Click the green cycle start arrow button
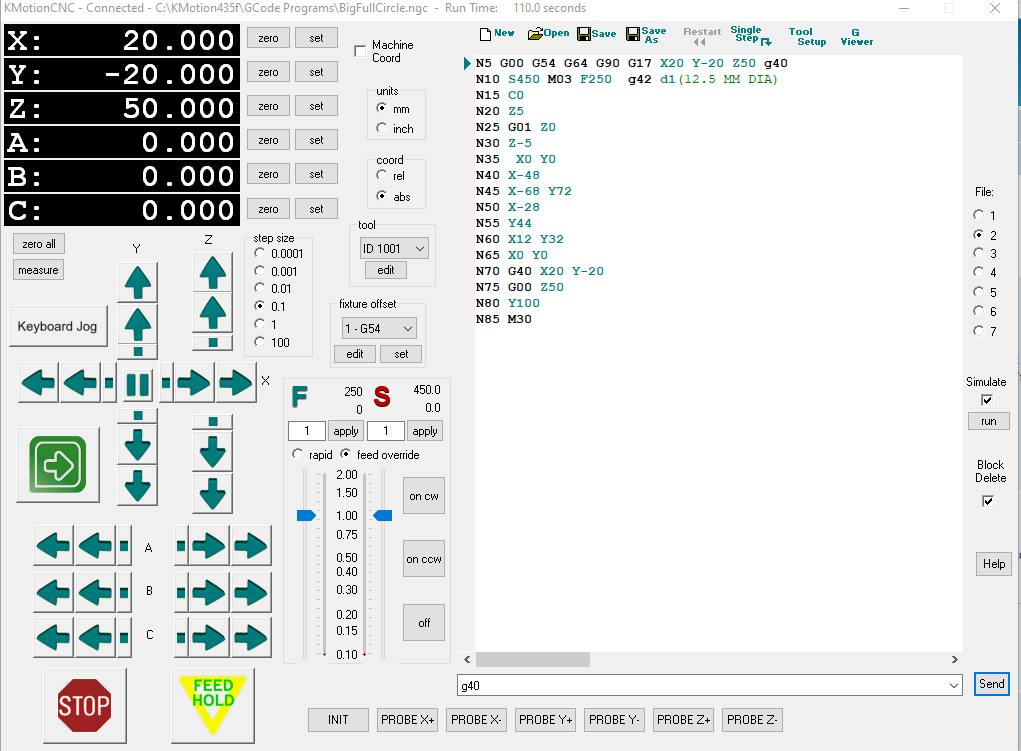 pyautogui.click(x=58, y=462)
